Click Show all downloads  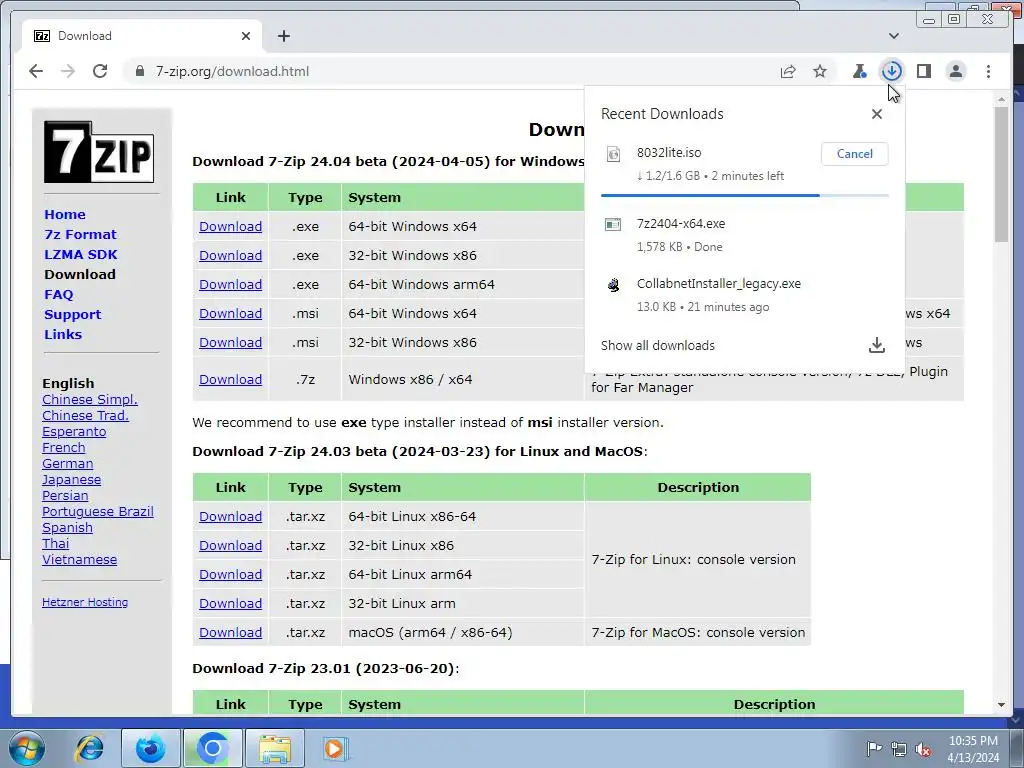click(658, 345)
